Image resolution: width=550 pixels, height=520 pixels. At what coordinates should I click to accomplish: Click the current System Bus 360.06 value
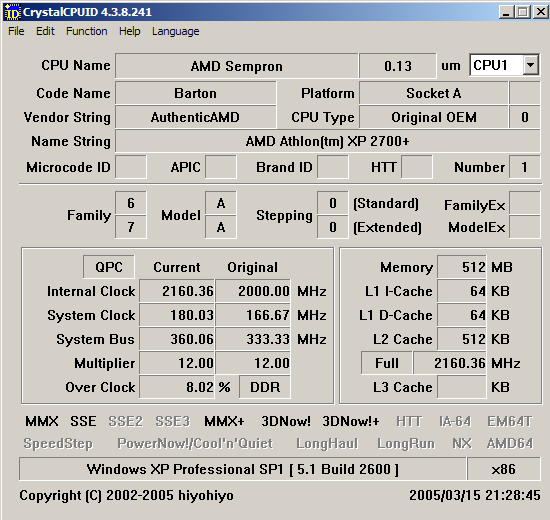click(177, 339)
